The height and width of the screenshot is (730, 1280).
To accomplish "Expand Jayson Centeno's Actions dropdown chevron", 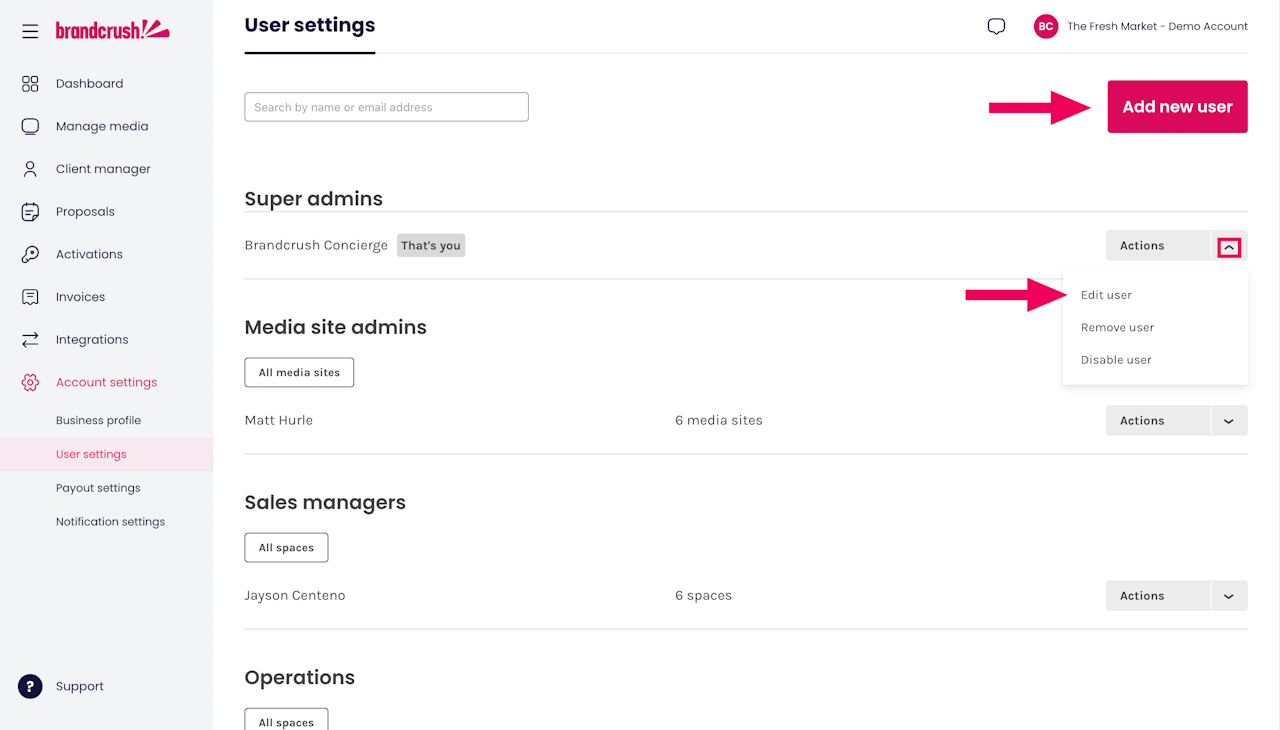I will 1229,596.
